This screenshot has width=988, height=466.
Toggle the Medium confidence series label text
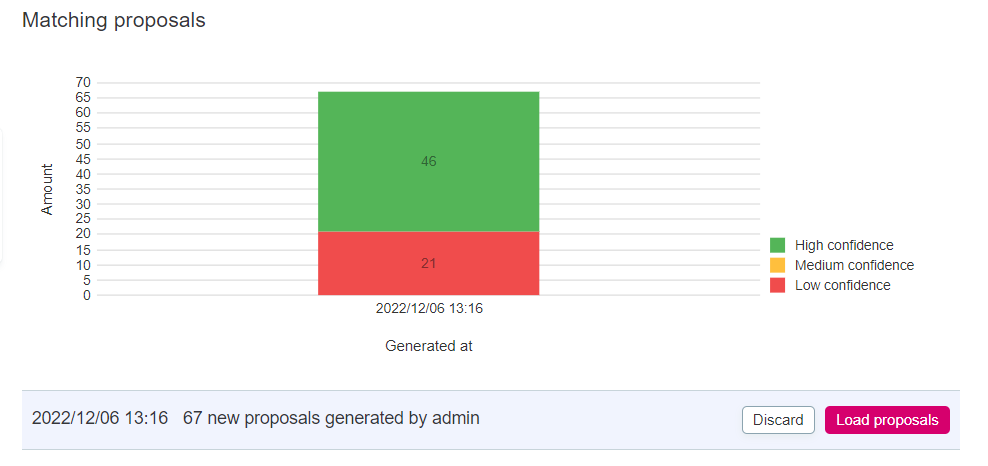click(x=854, y=265)
